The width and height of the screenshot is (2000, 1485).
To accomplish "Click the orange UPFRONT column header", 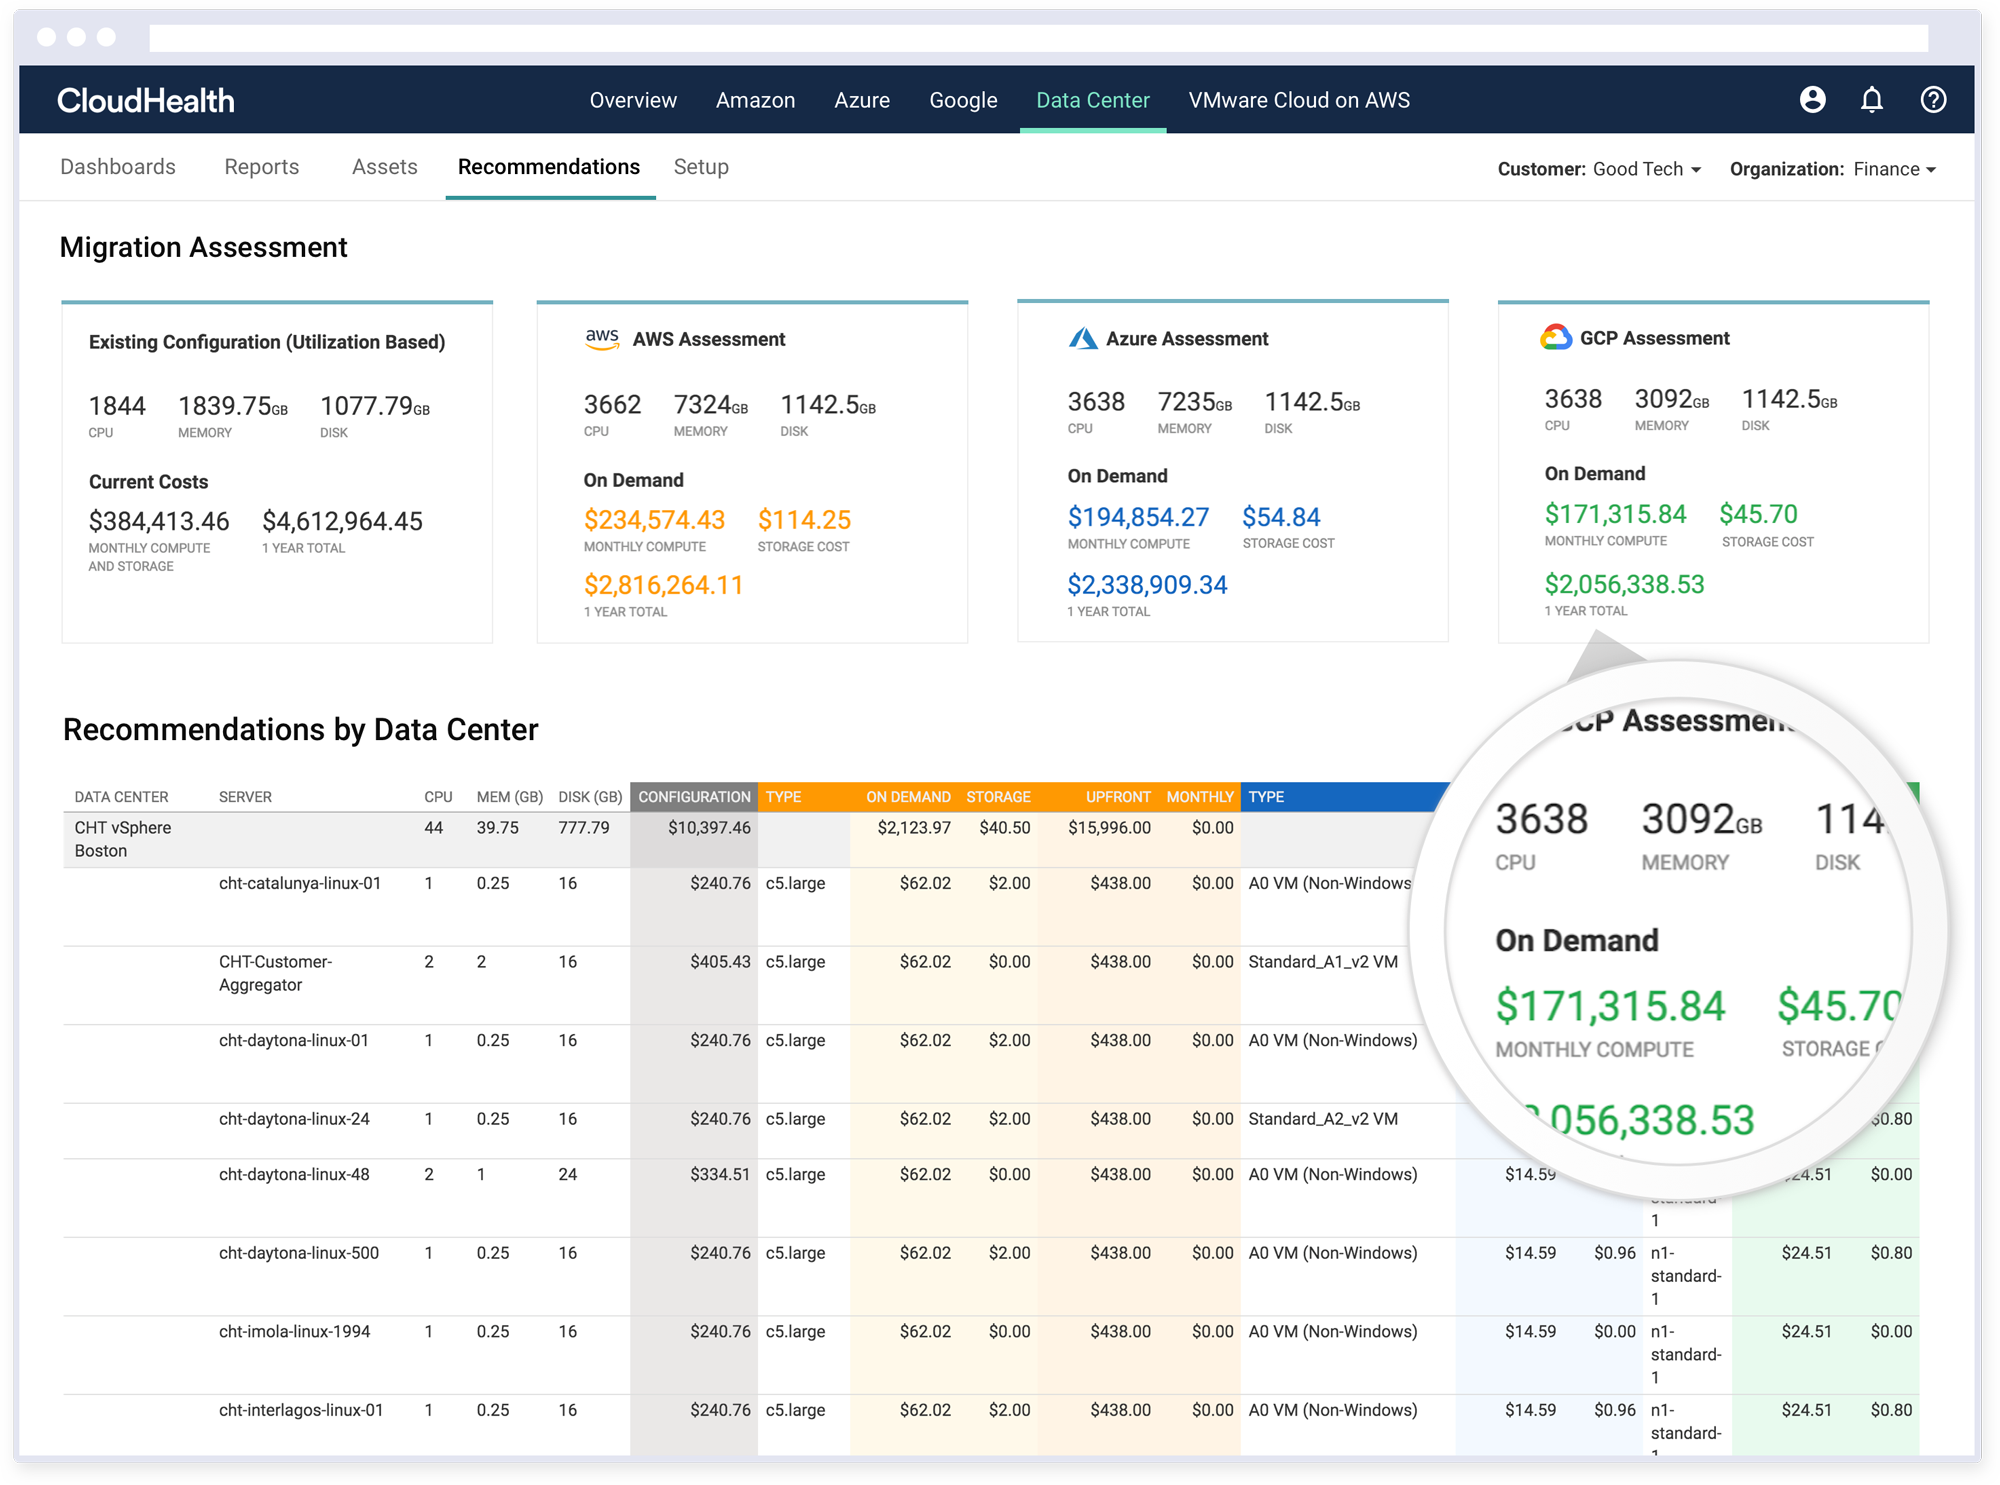I will (1118, 797).
